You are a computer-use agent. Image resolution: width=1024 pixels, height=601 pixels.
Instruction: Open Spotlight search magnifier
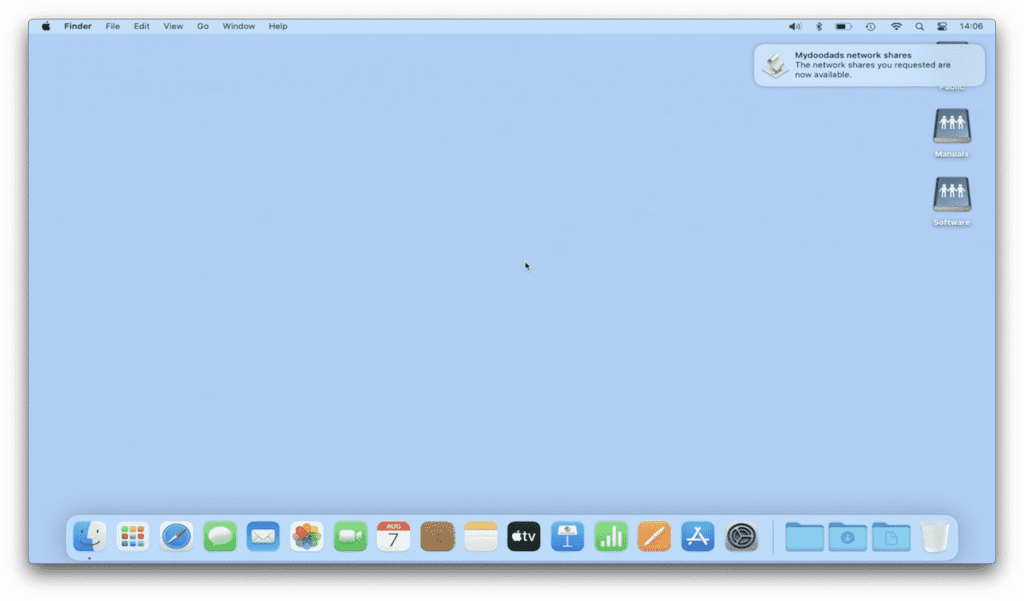click(920, 27)
